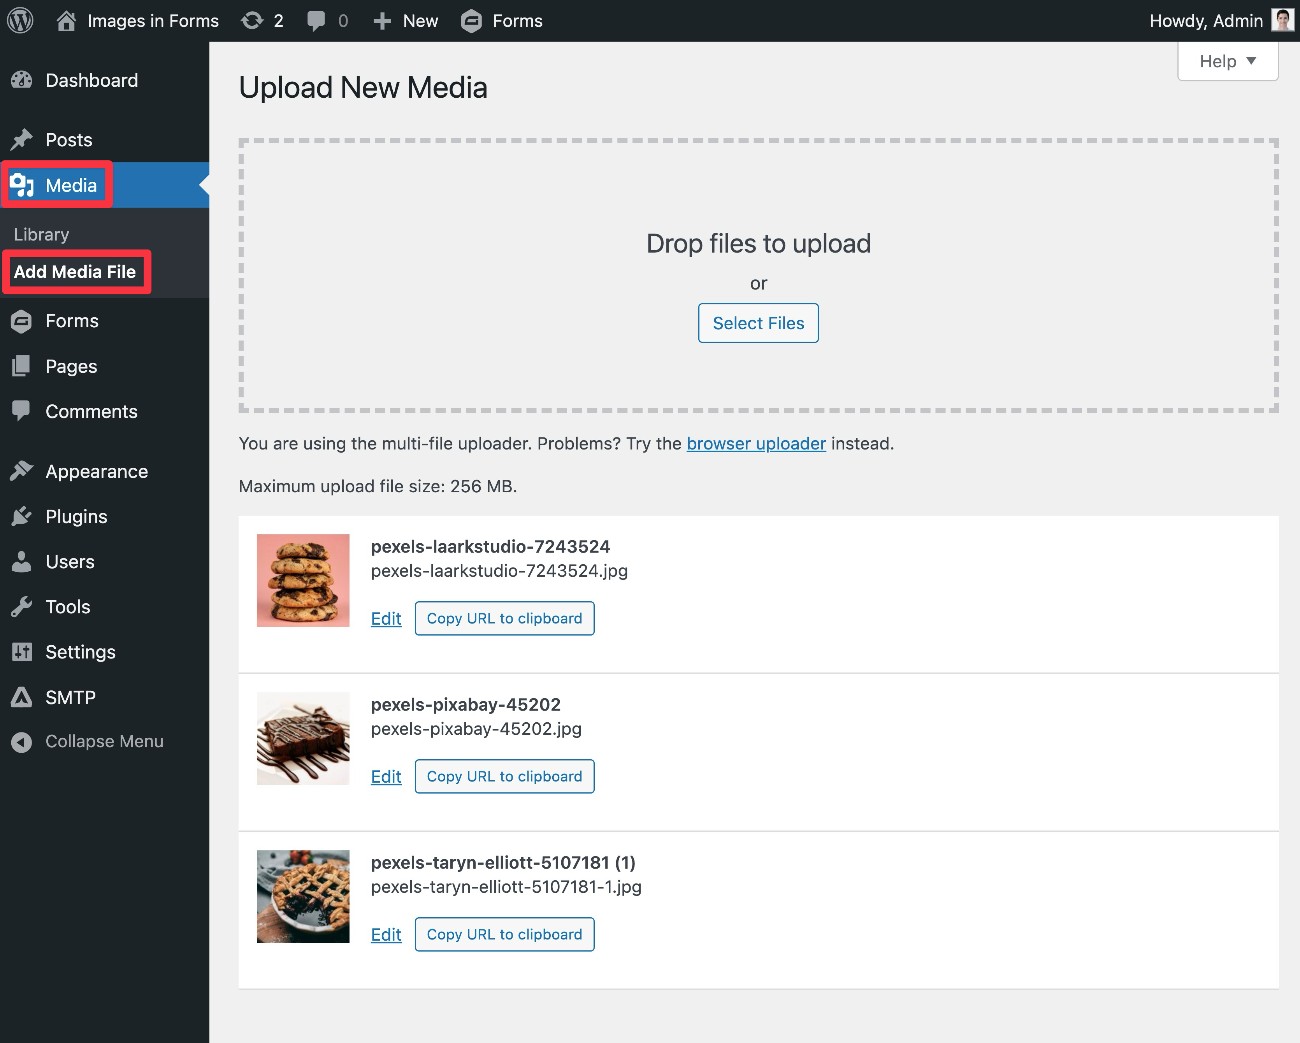Open the comments icon in the top bar
This screenshot has width=1300, height=1043.
[x=316, y=20]
